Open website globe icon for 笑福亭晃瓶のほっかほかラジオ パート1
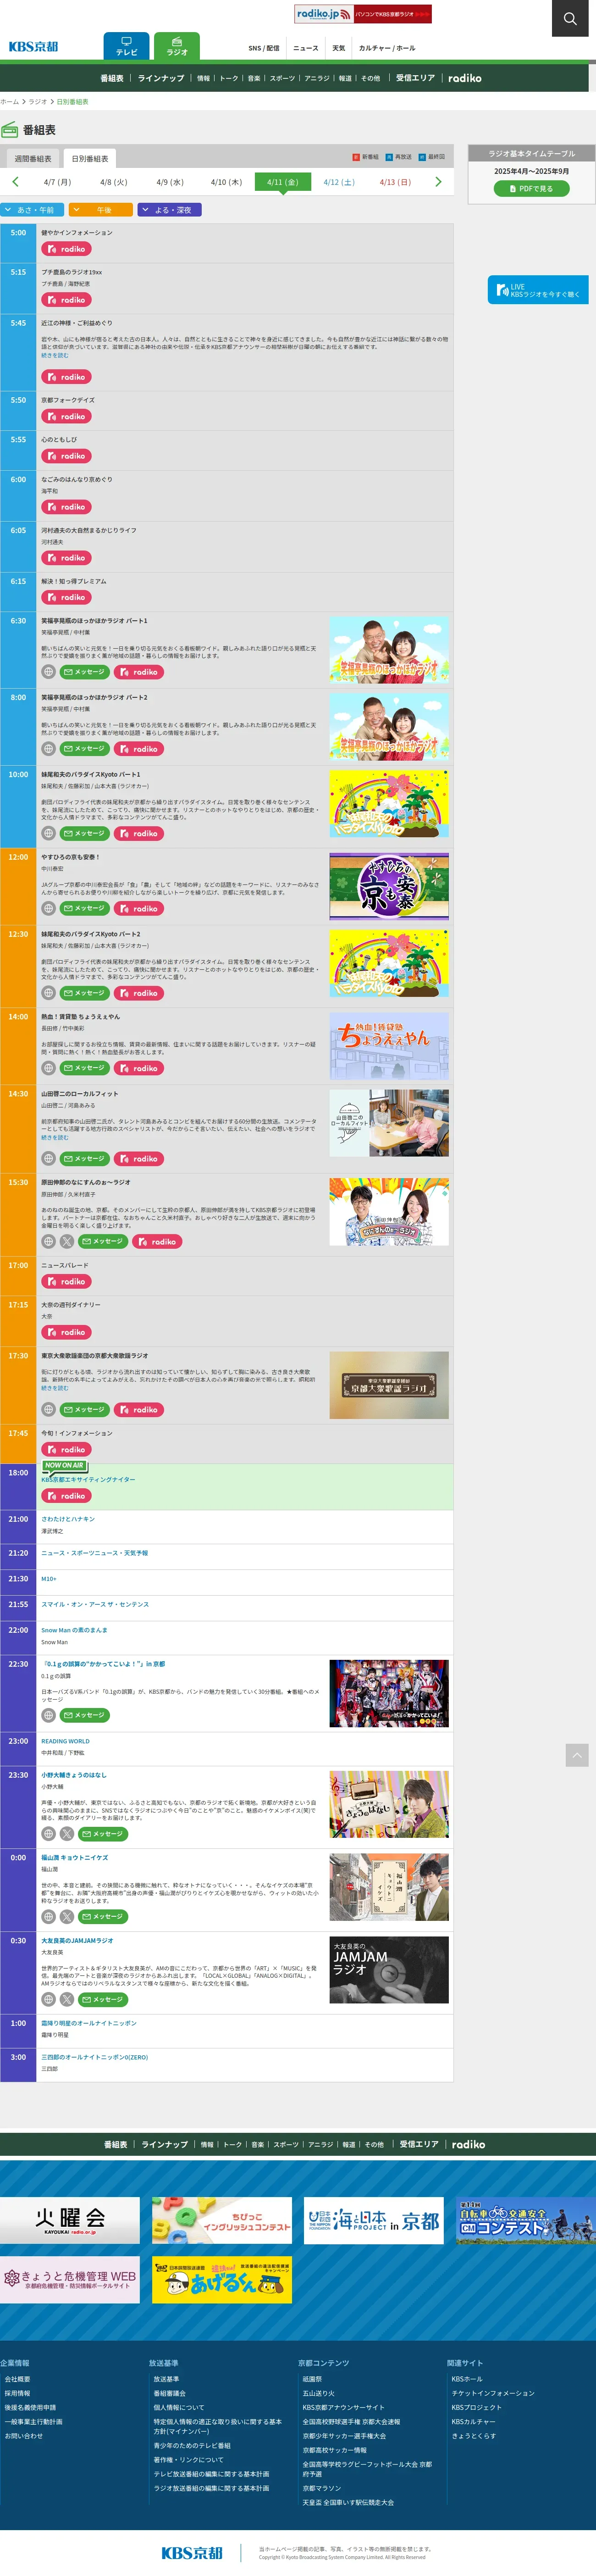Image resolution: width=596 pixels, height=2576 pixels. tap(48, 672)
